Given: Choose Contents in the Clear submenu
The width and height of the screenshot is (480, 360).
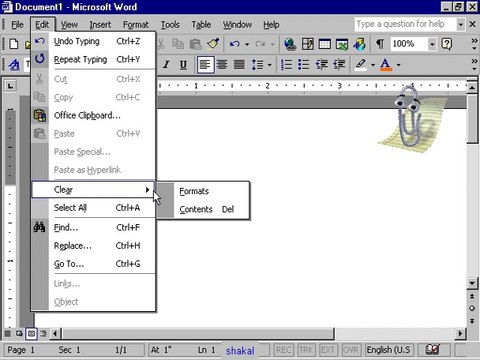Looking at the screenshot, I should pos(203,209).
